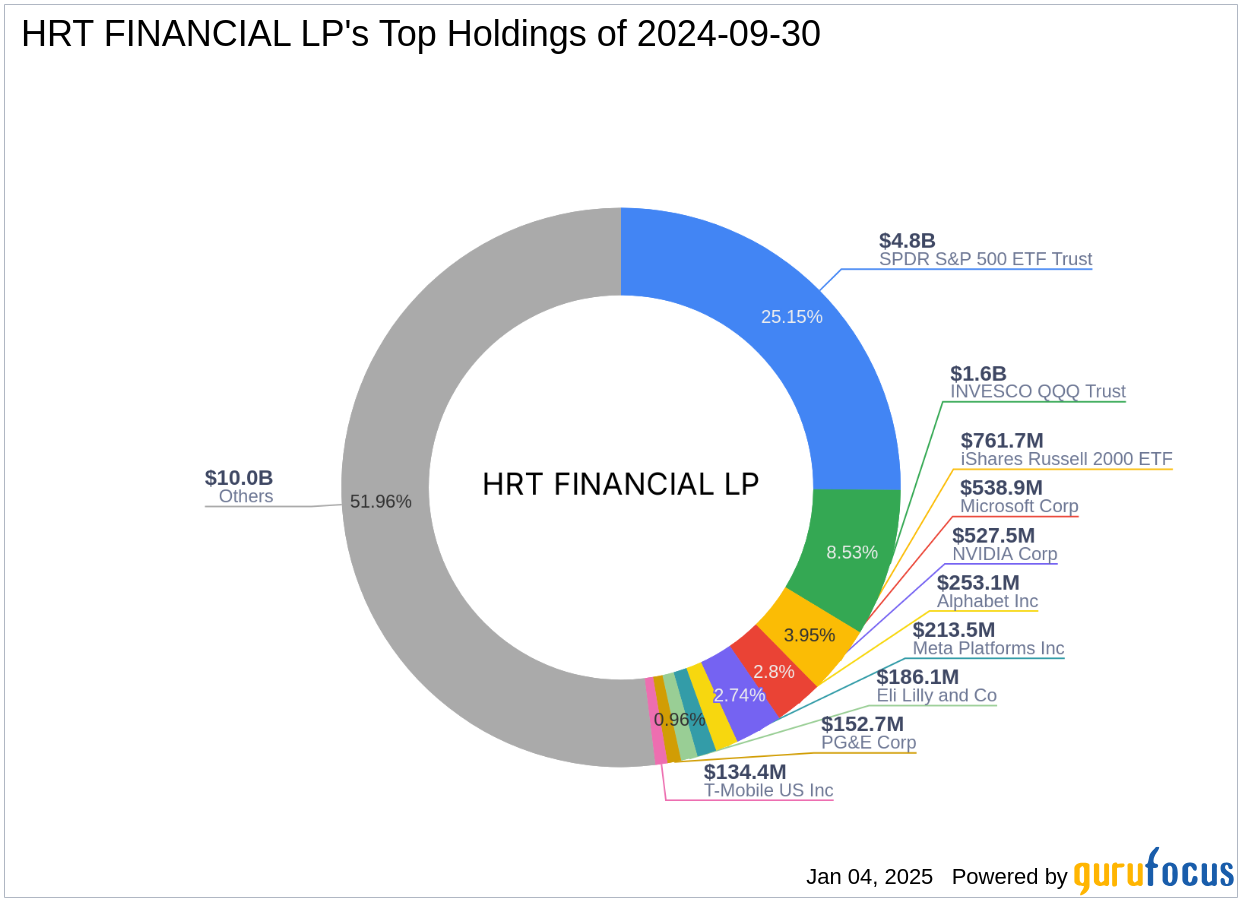Click the Microsoft Corp label
Image resolution: width=1242 pixels, height=902 pixels.
1019,506
